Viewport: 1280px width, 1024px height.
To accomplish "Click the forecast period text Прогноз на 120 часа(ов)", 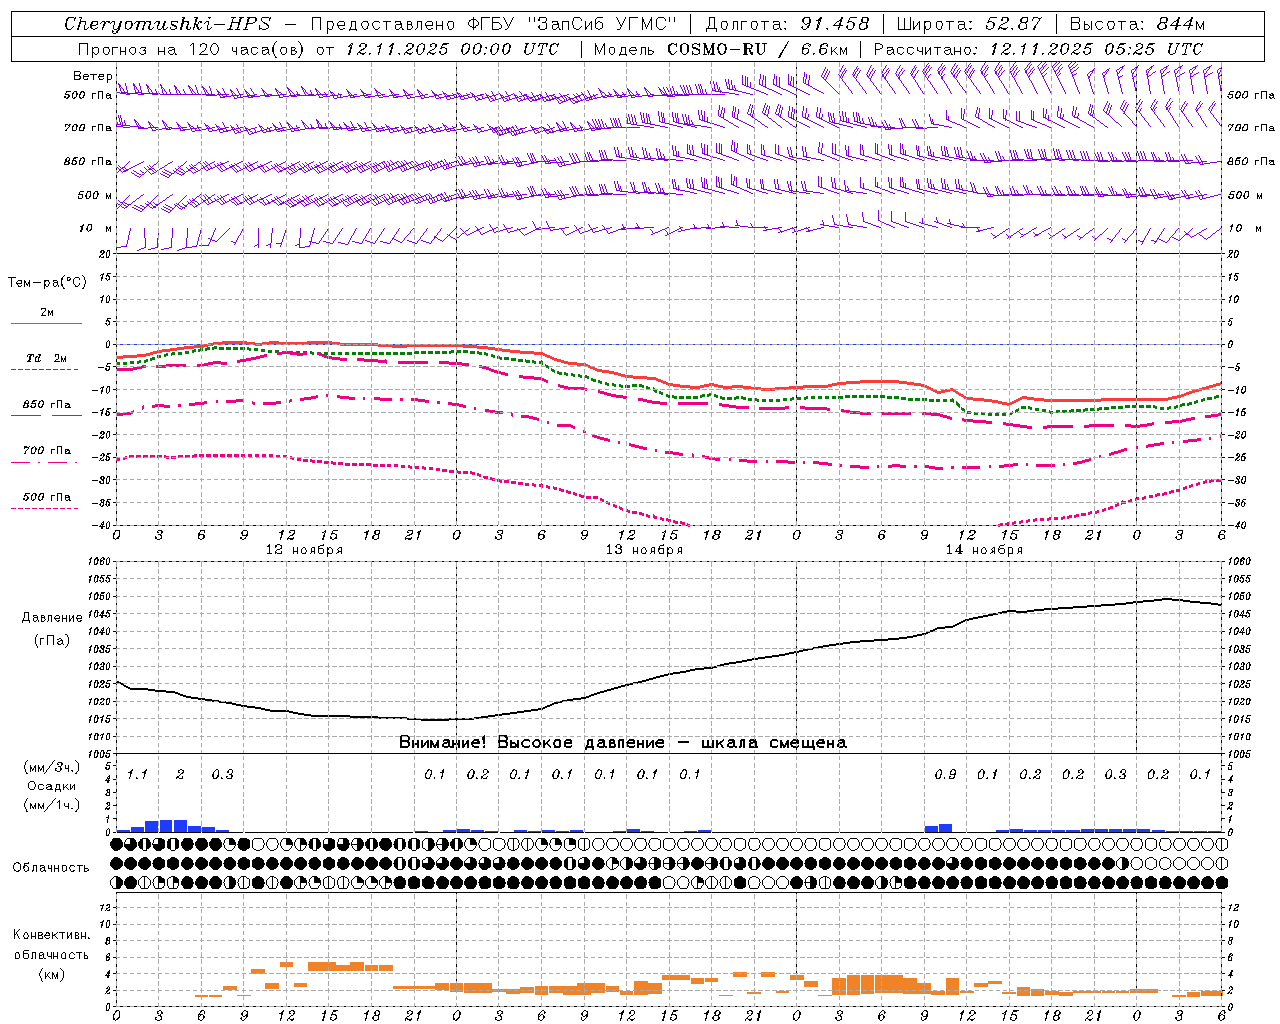I will (x=192, y=49).
